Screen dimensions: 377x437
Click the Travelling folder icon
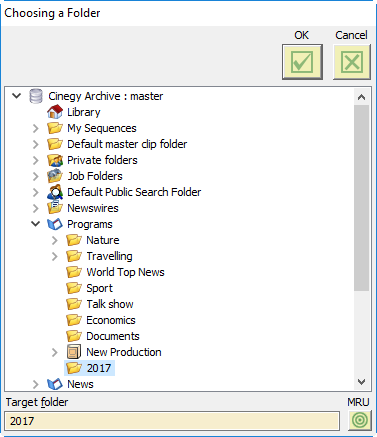click(74, 256)
